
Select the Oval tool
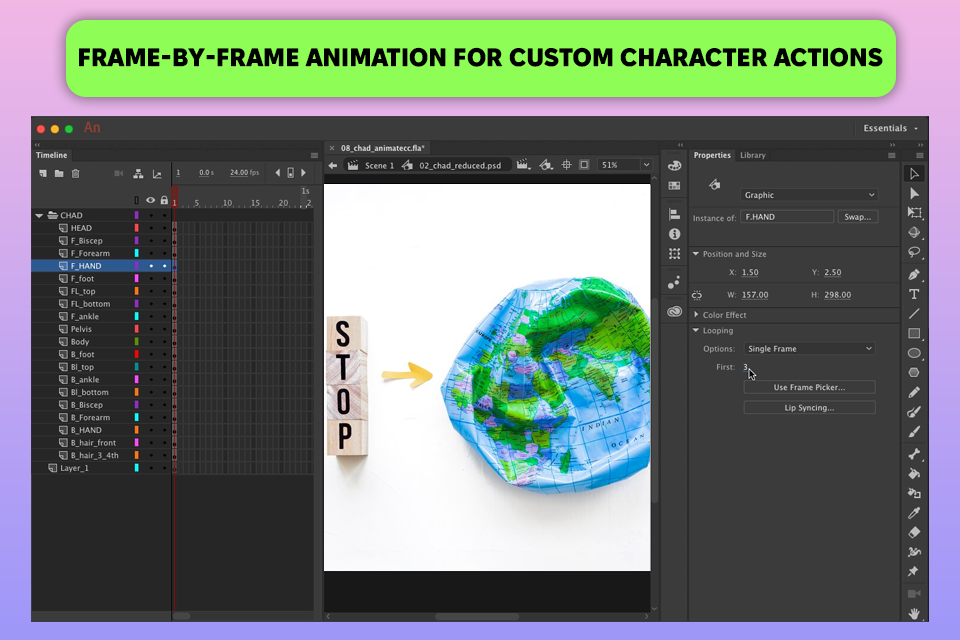tap(914, 353)
